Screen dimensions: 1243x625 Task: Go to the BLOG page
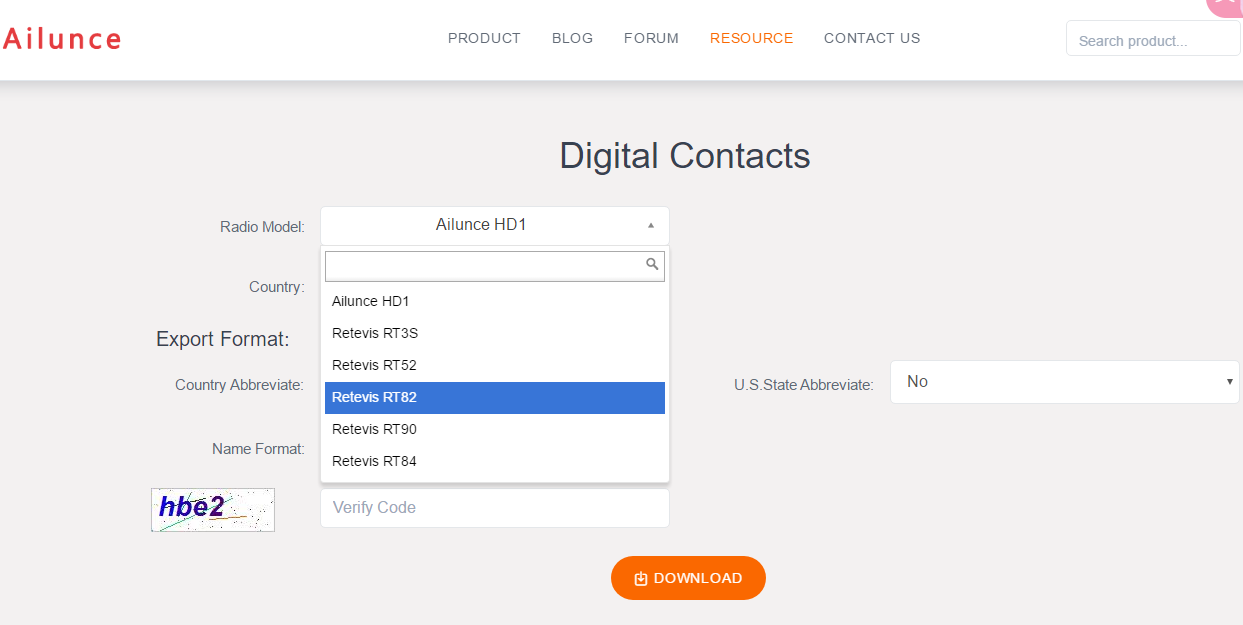(x=572, y=38)
